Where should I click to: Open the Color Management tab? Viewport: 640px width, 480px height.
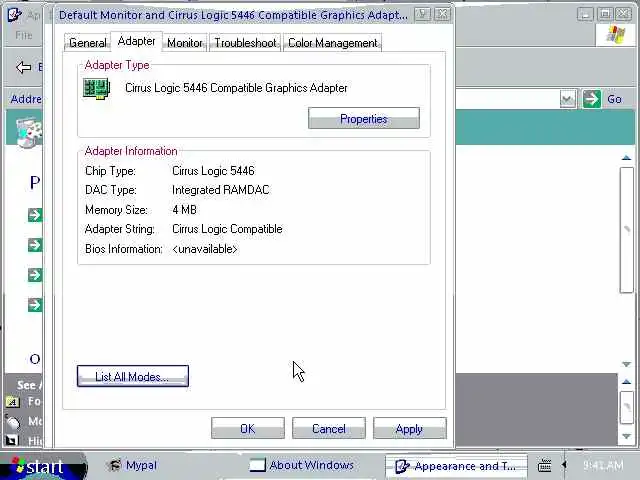click(x=332, y=42)
